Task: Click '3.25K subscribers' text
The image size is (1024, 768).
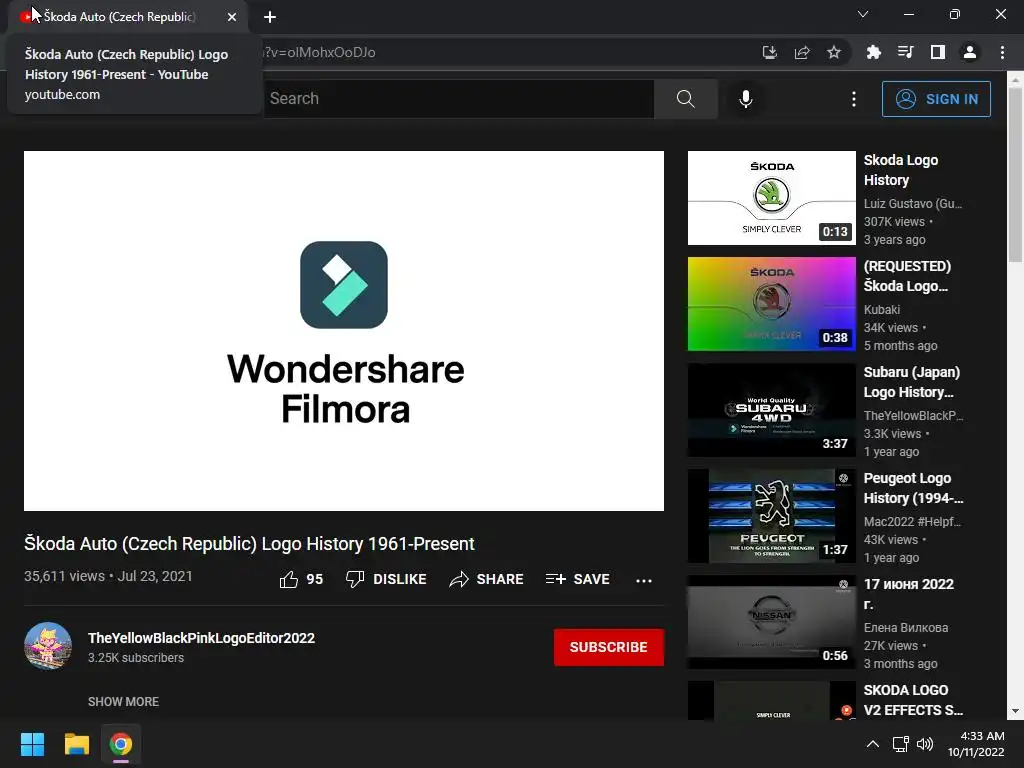Action: [x=136, y=658]
